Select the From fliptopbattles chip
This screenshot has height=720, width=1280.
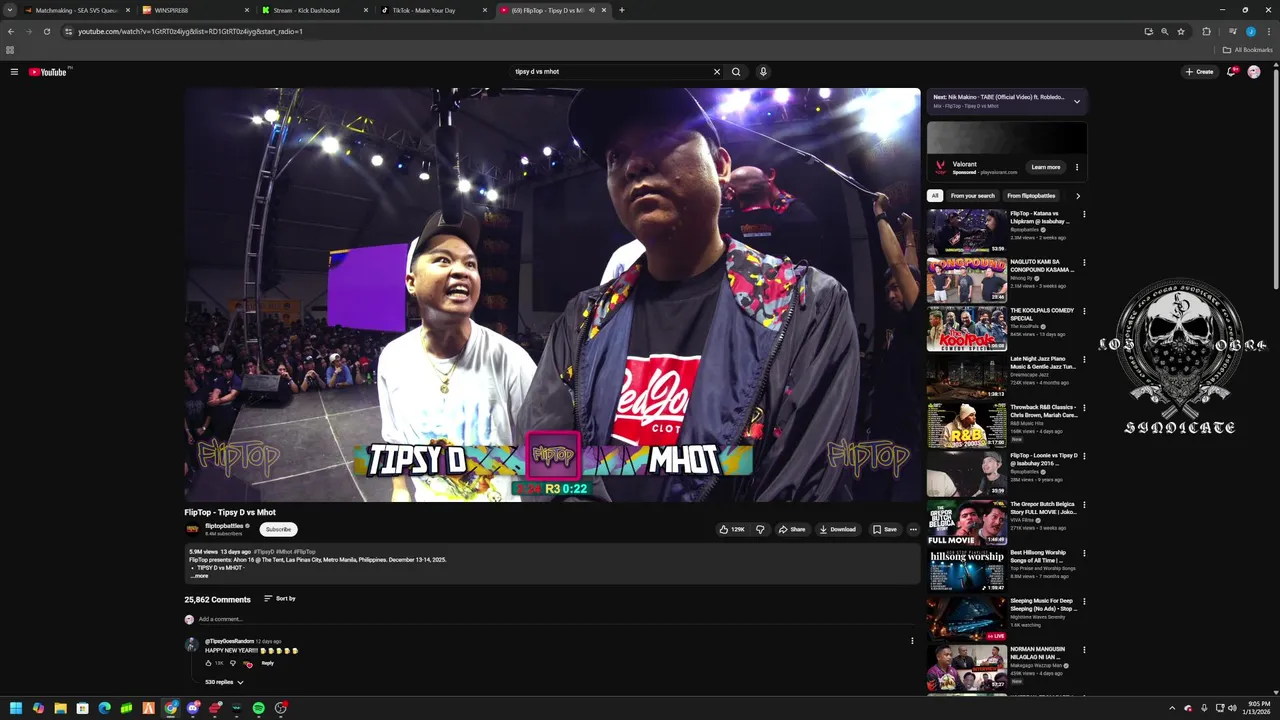[x=1031, y=196]
